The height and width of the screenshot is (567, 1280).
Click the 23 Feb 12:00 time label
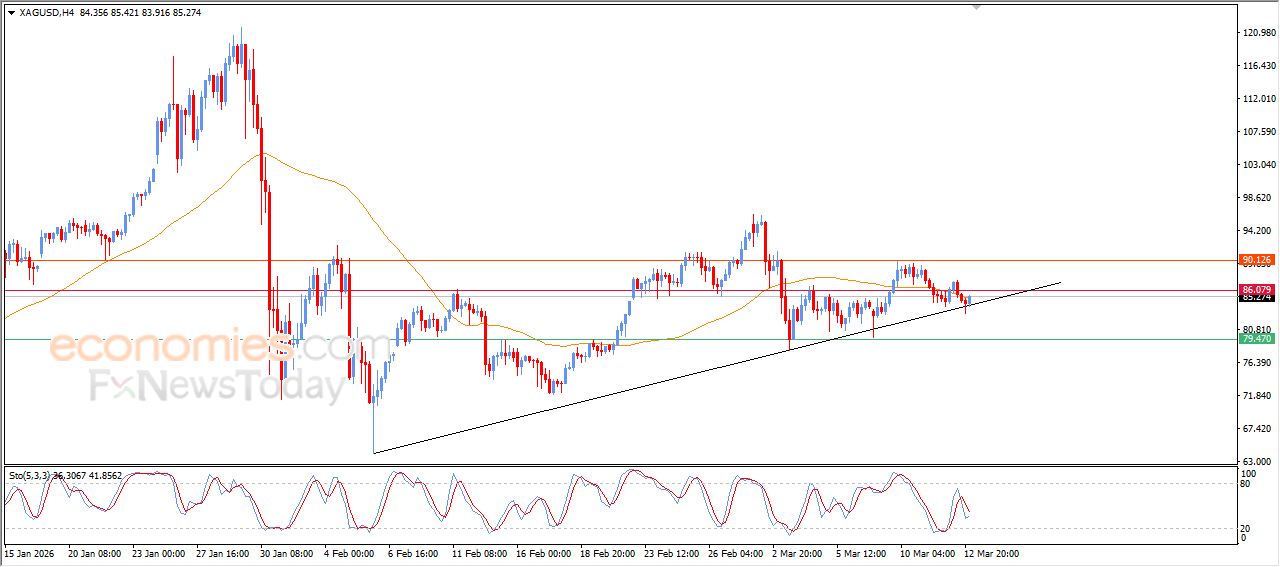point(672,552)
